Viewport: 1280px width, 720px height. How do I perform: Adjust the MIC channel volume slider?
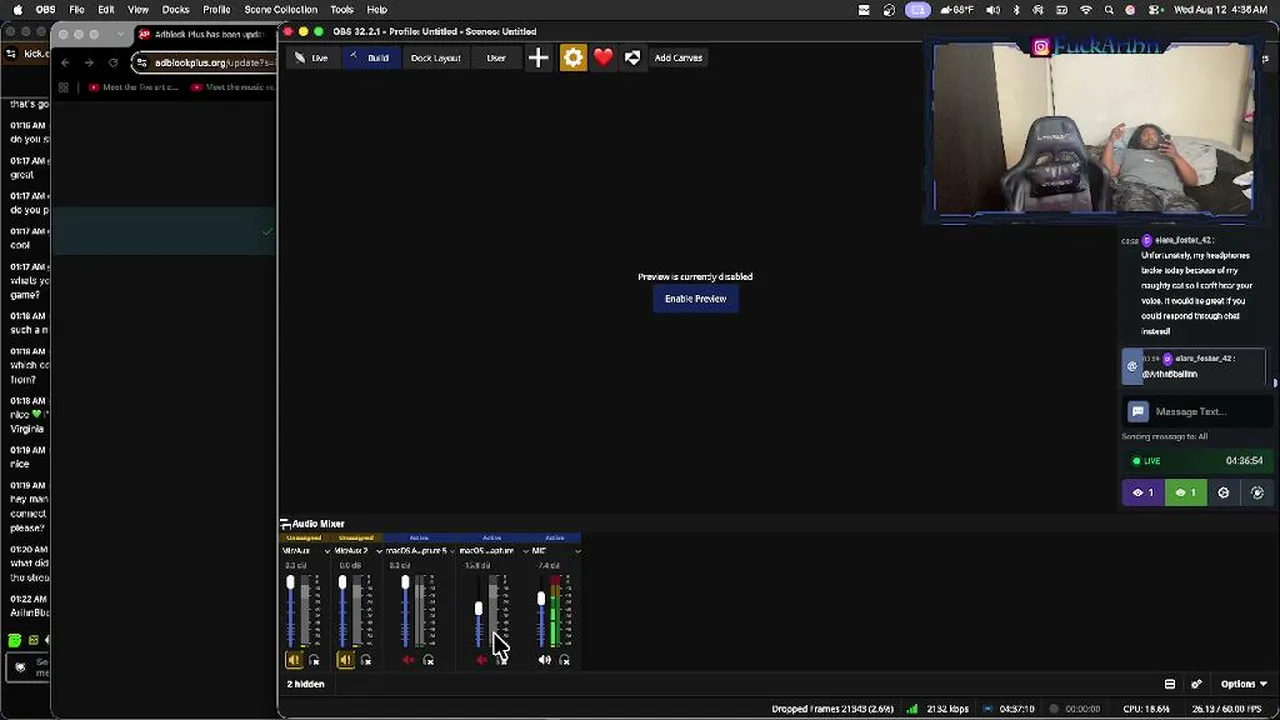(541, 611)
